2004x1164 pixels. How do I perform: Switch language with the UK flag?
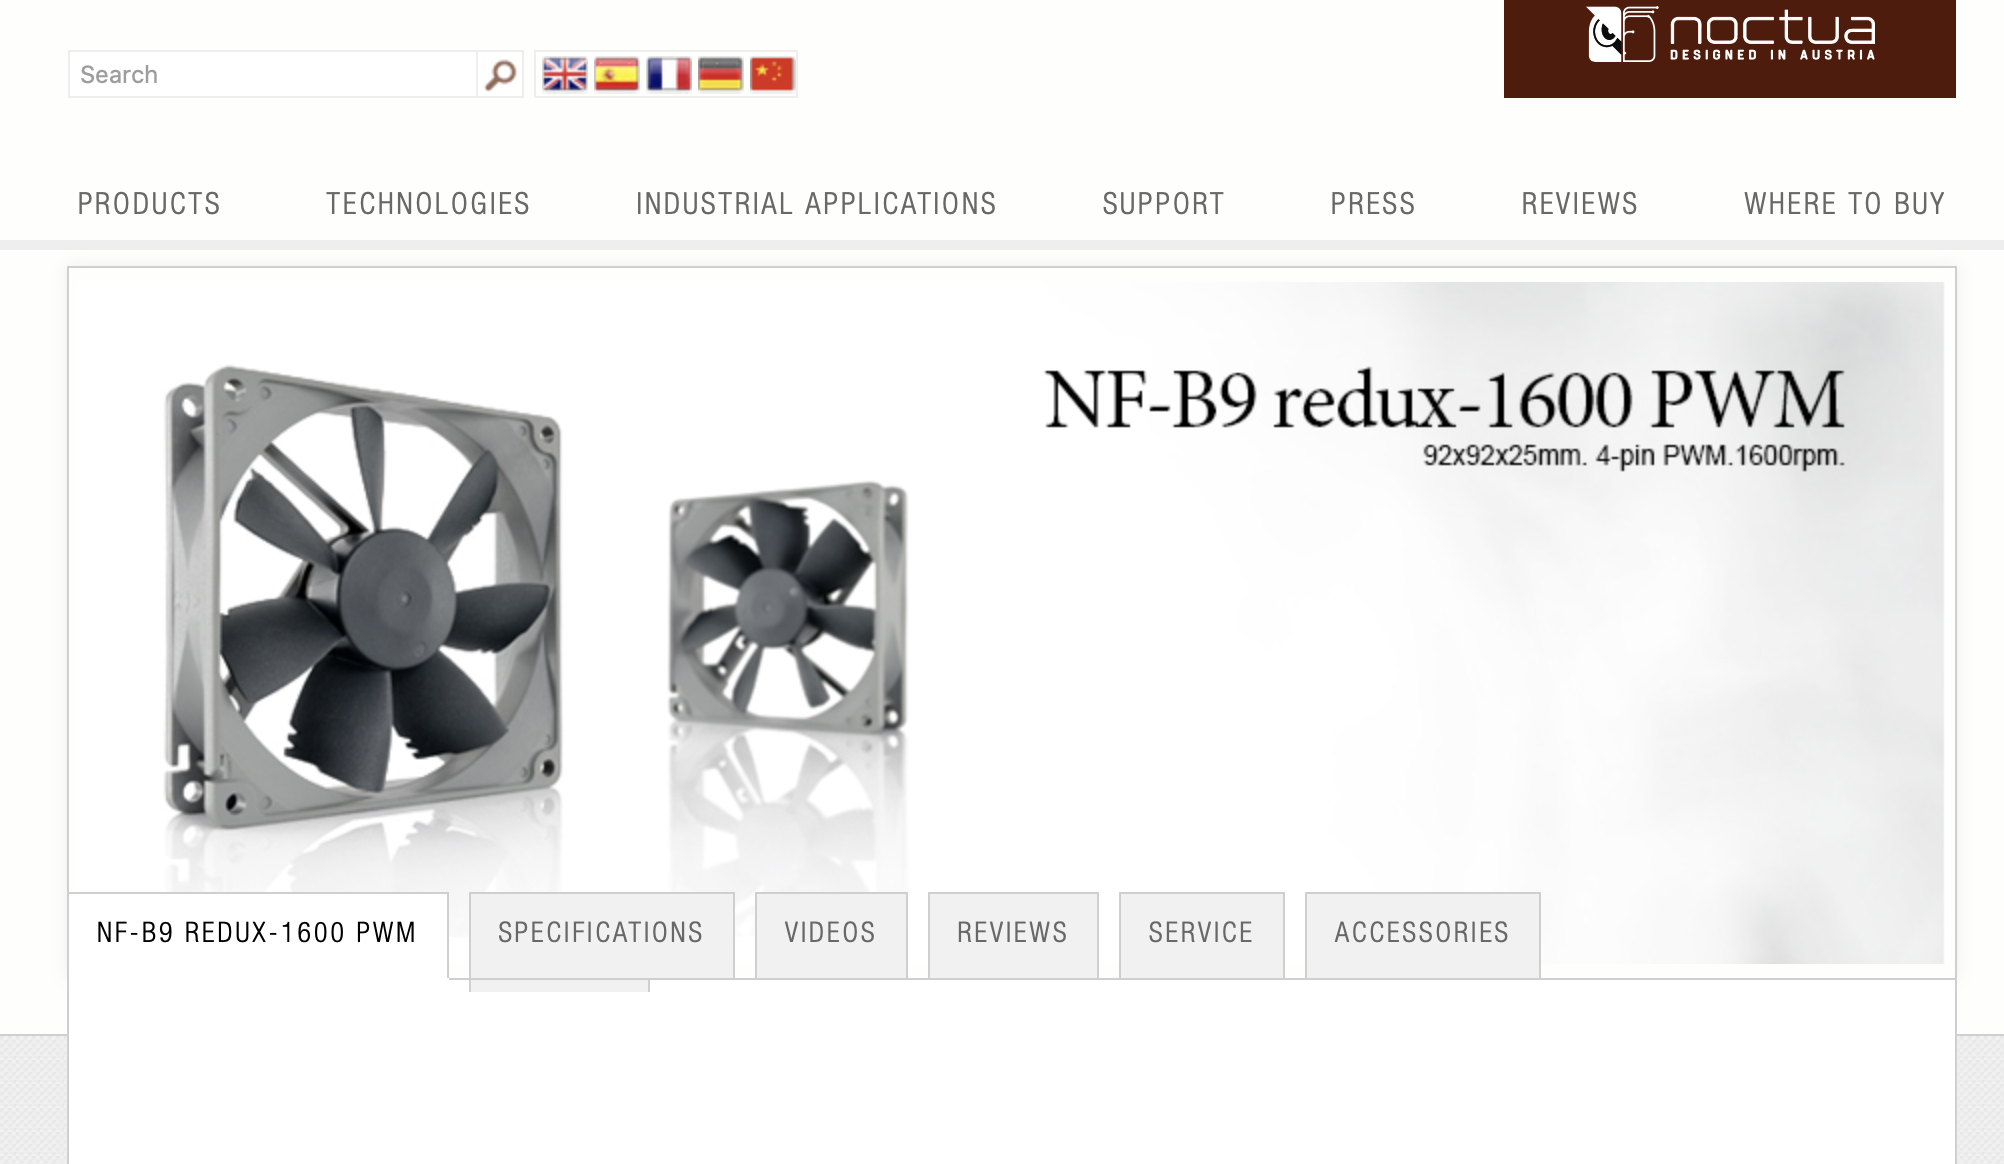(564, 74)
